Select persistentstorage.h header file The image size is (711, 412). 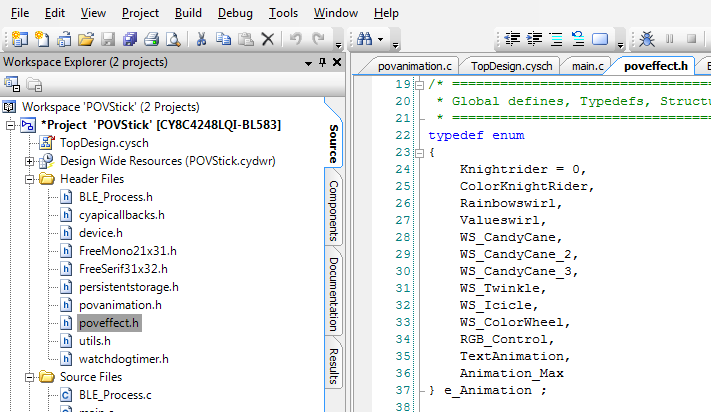pos(128,287)
